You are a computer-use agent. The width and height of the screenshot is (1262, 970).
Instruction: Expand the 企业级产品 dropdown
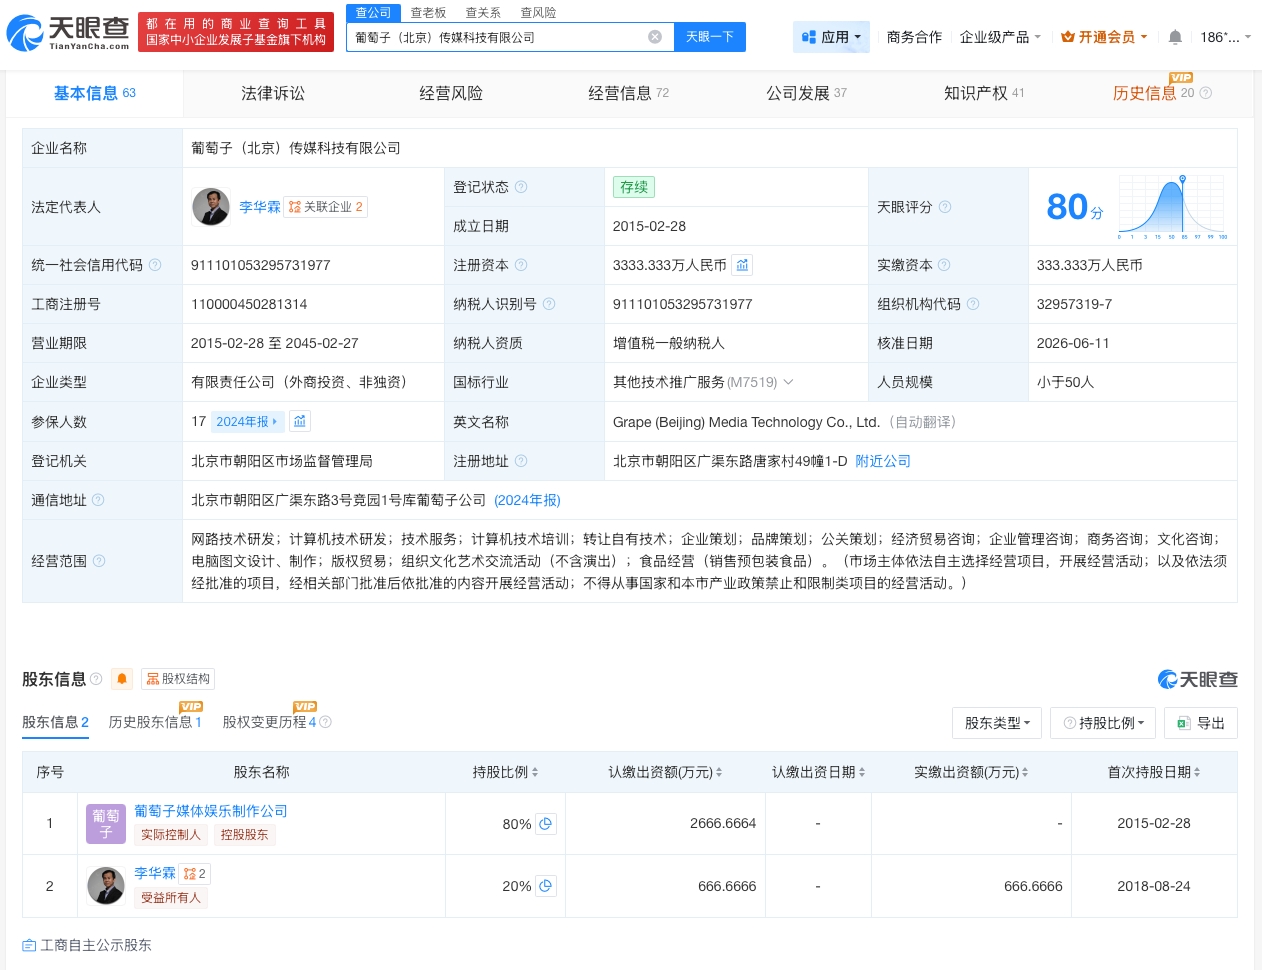coord(1000,37)
